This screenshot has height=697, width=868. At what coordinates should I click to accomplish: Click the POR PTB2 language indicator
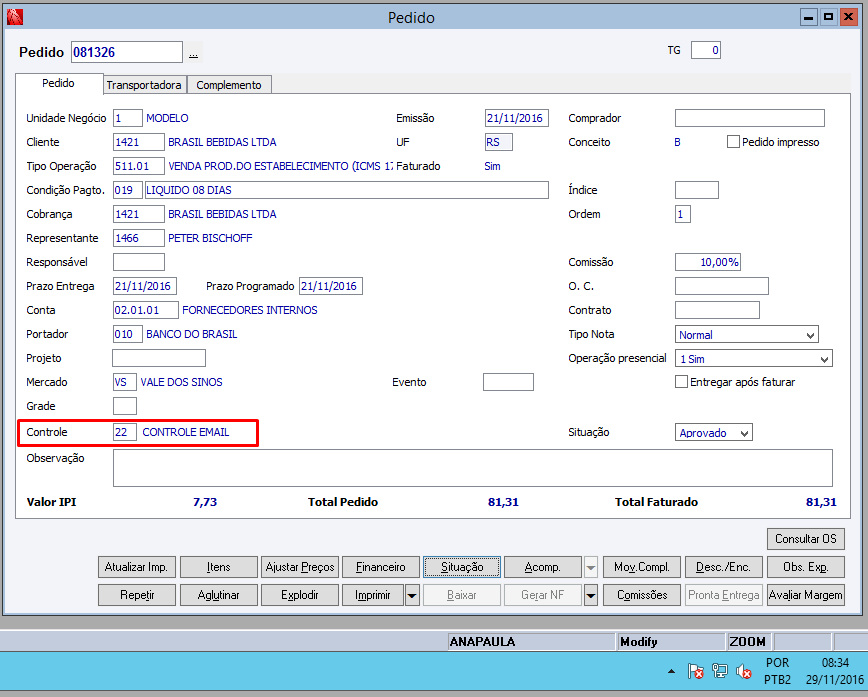pyautogui.click(x=778, y=671)
